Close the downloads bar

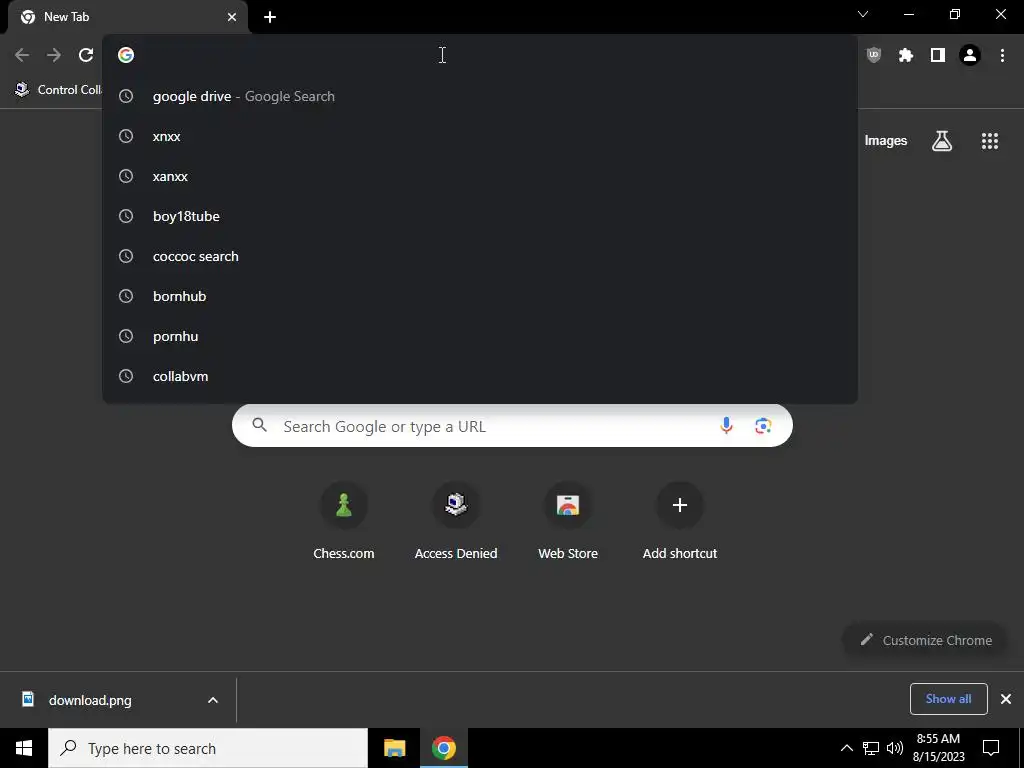point(1006,699)
